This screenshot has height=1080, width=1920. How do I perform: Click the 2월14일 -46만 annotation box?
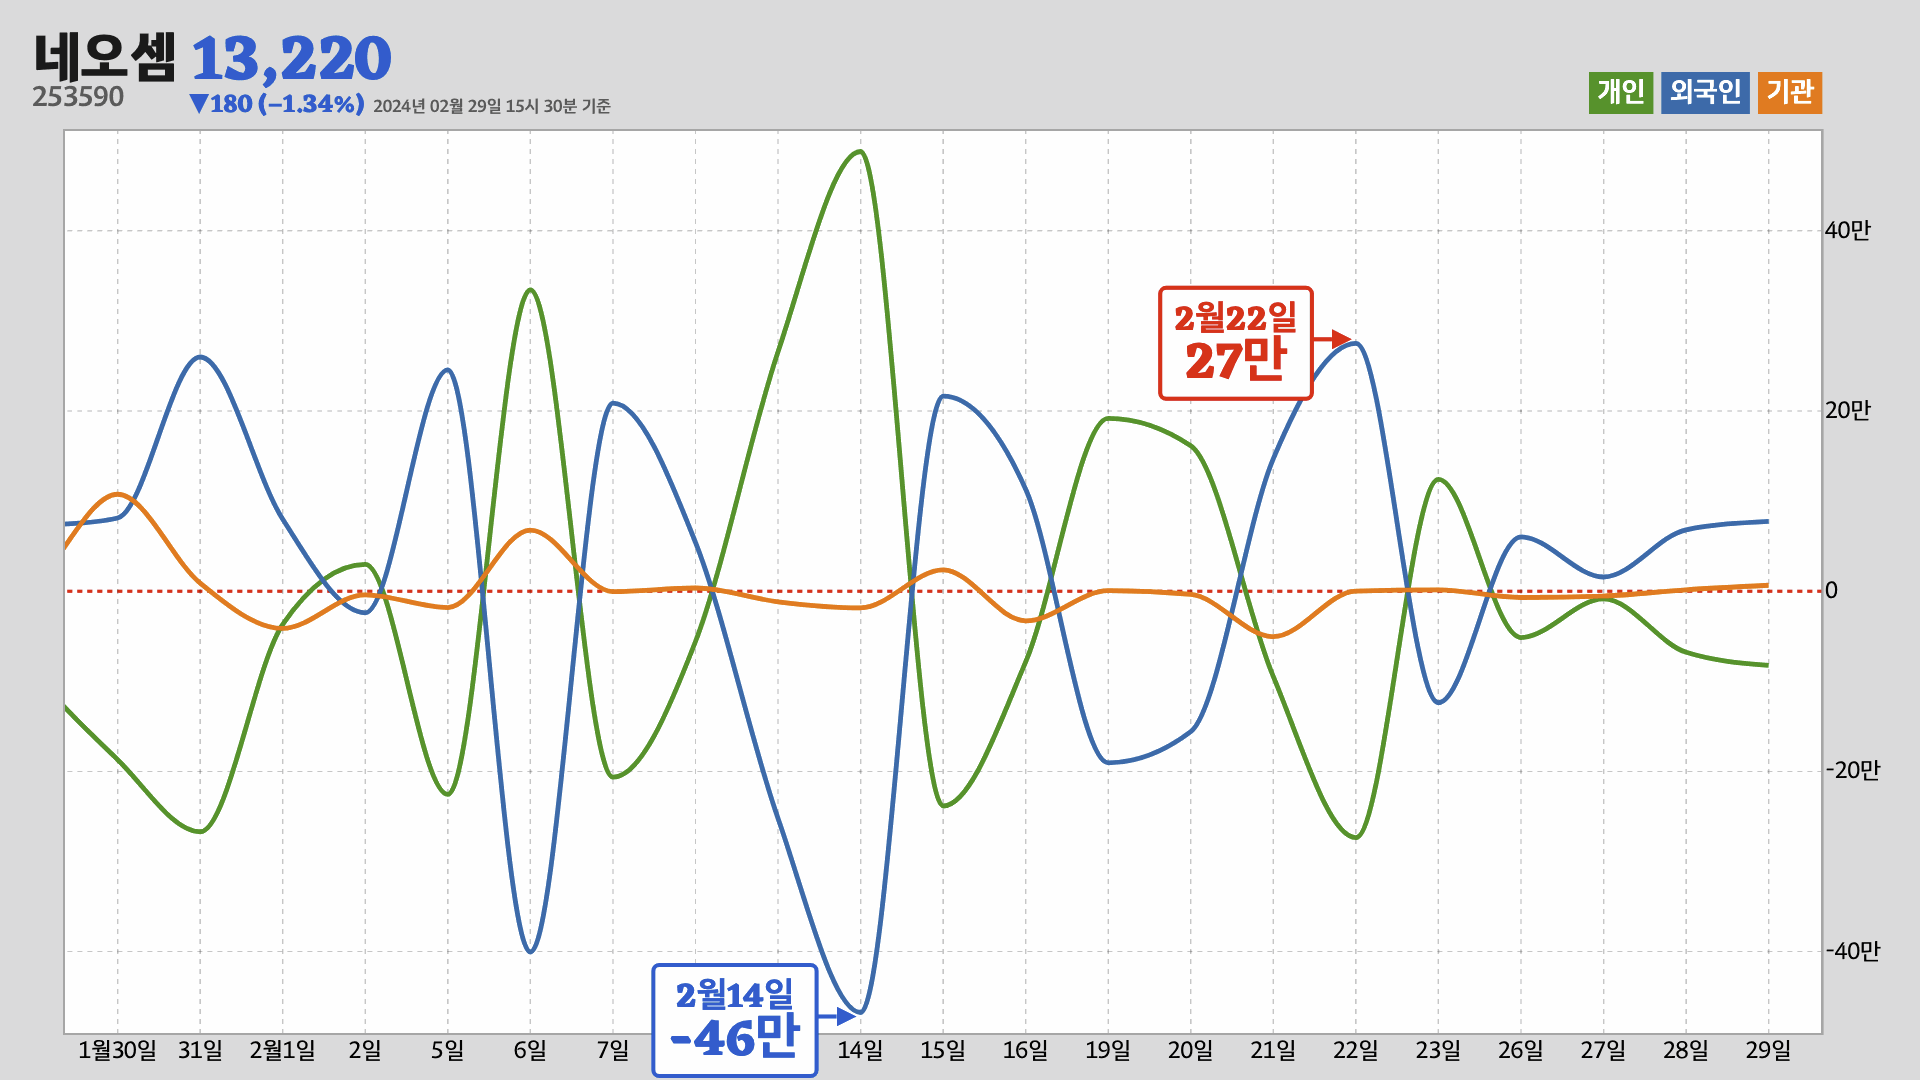735,1020
